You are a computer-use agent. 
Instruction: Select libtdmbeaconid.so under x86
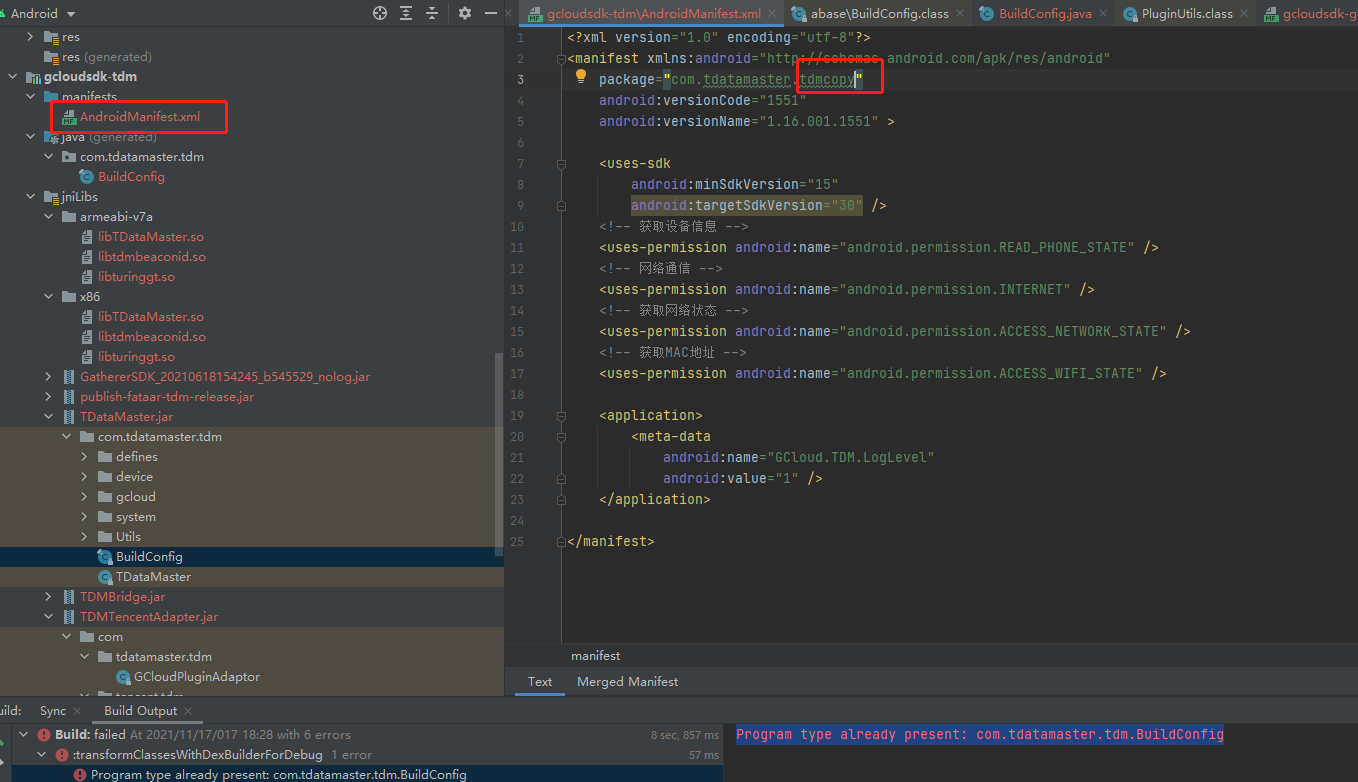click(x=152, y=337)
